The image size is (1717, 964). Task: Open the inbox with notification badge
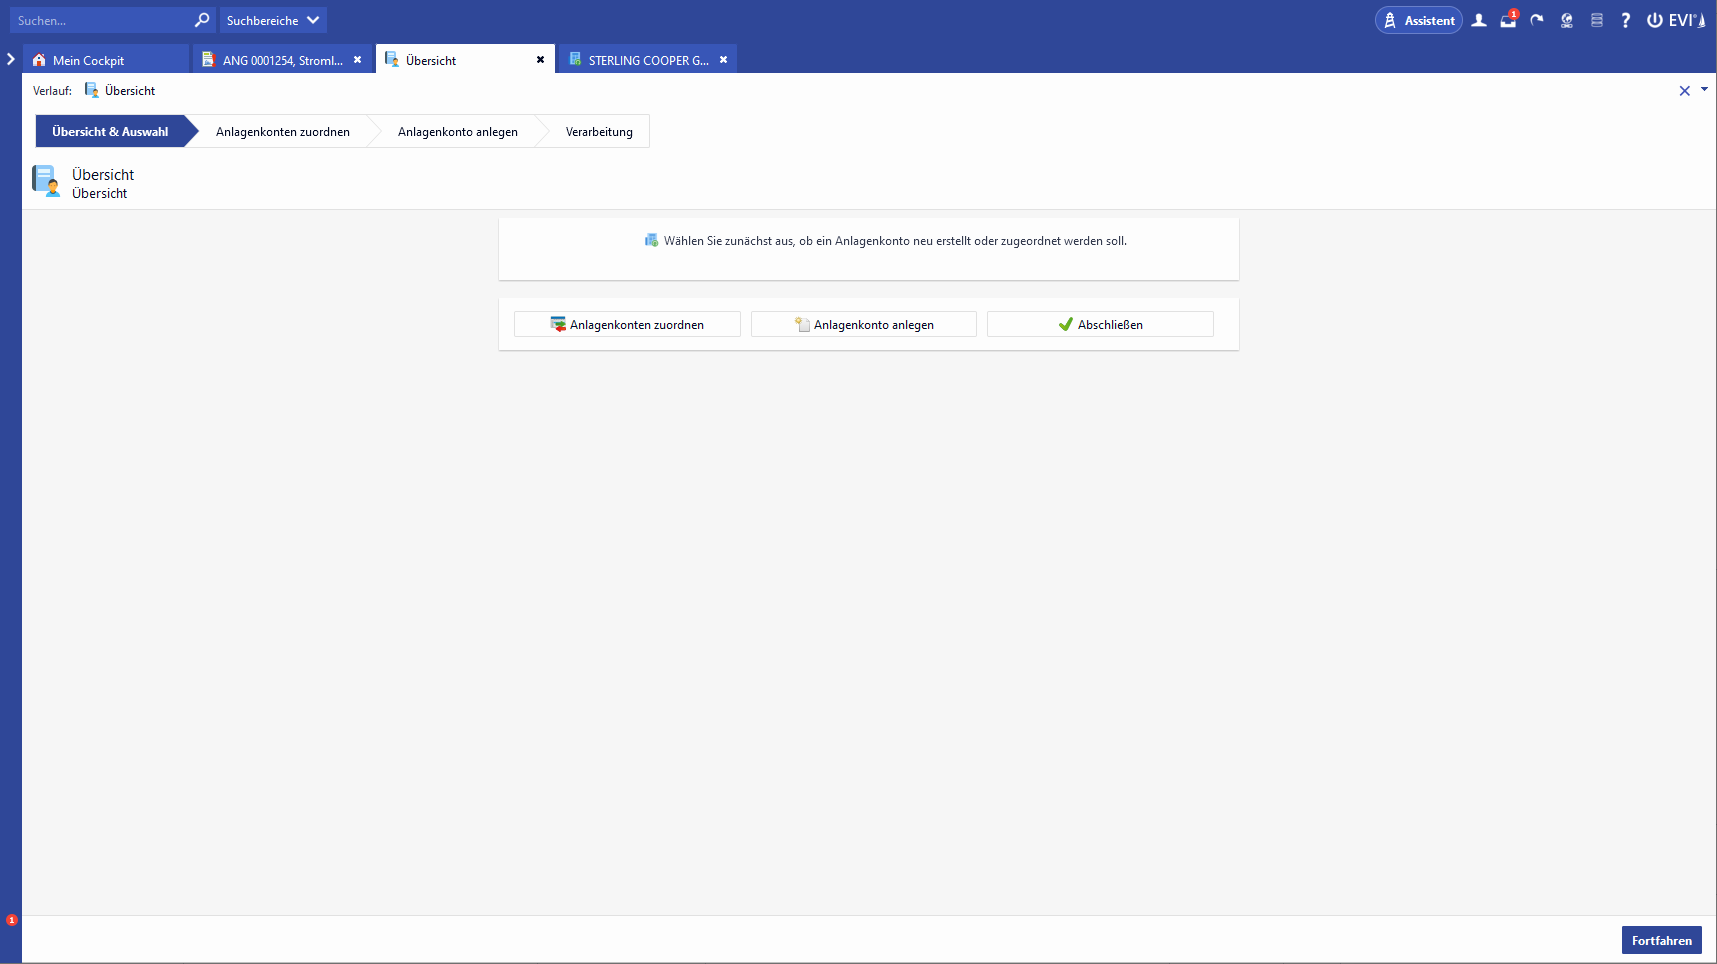[1508, 20]
